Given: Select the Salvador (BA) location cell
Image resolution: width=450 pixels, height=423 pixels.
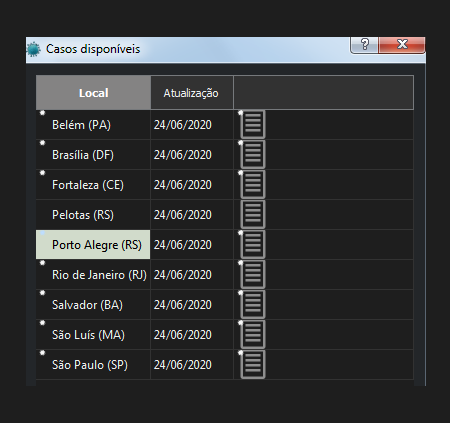Looking at the screenshot, I should coord(93,305).
